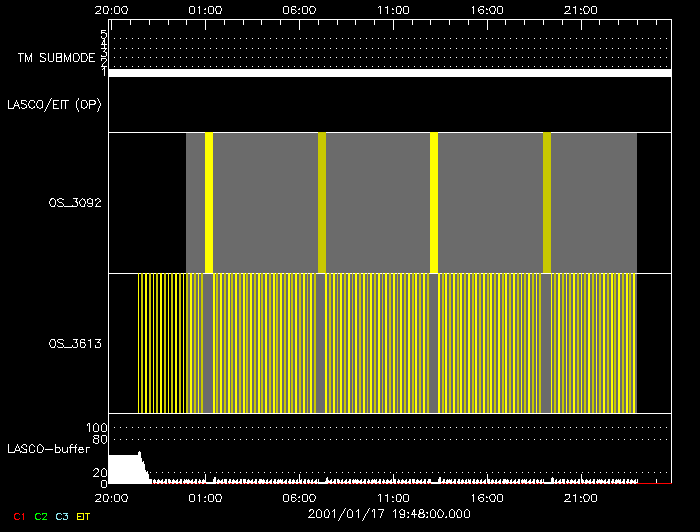The width and height of the screenshot is (700, 532).
Task: Click the white TM SUBMODE level bar
Action: coord(389,73)
